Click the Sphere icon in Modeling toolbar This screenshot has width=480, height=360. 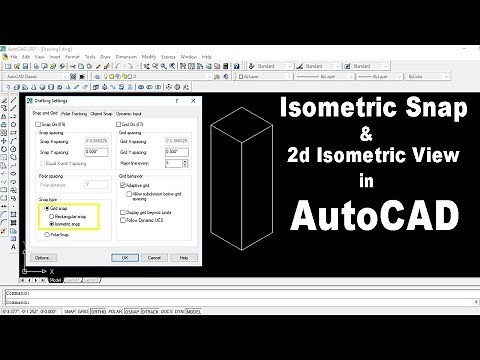coord(42,87)
